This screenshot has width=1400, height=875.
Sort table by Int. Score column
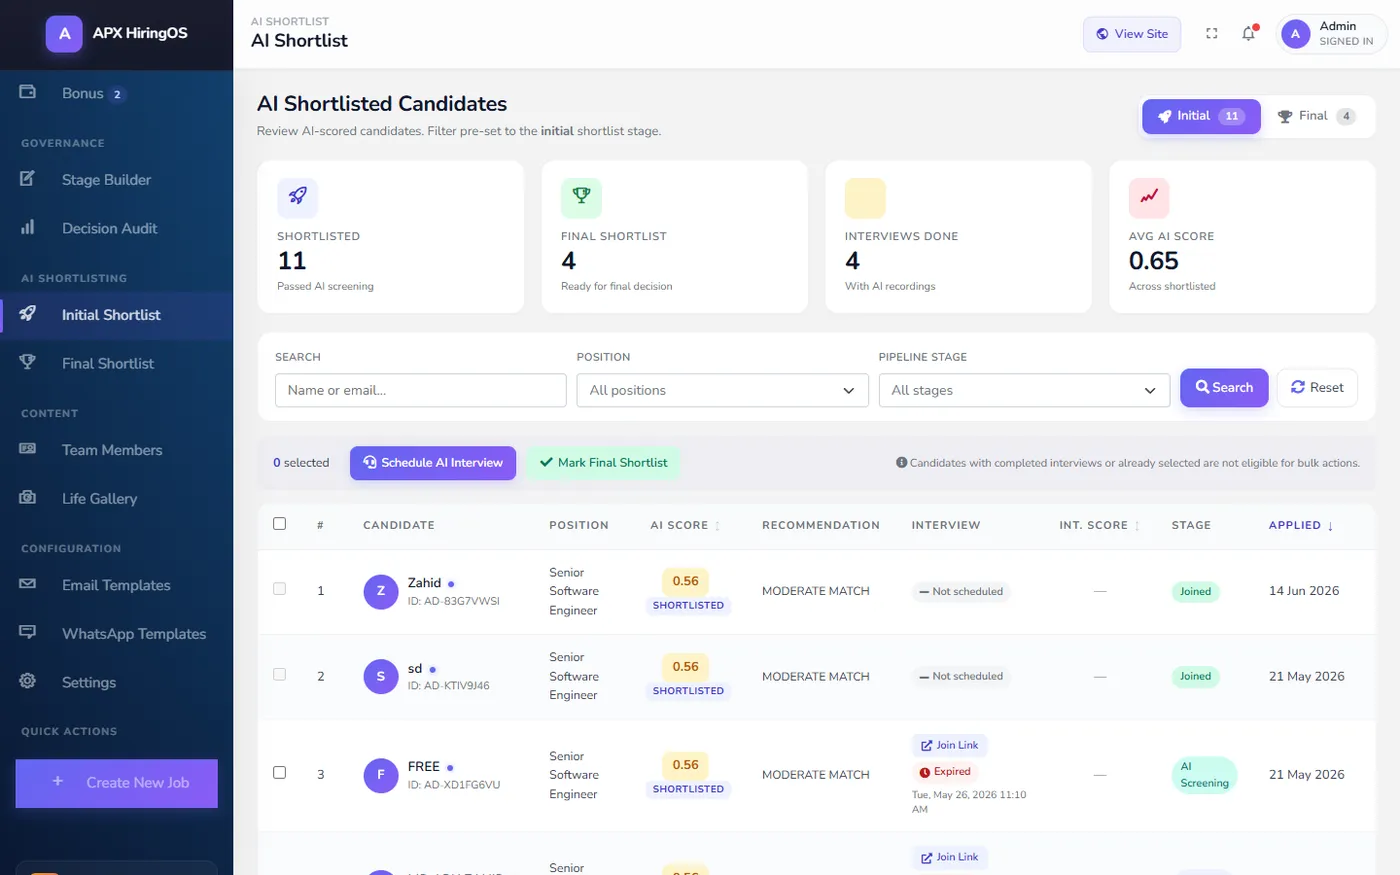coord(1099,525)
